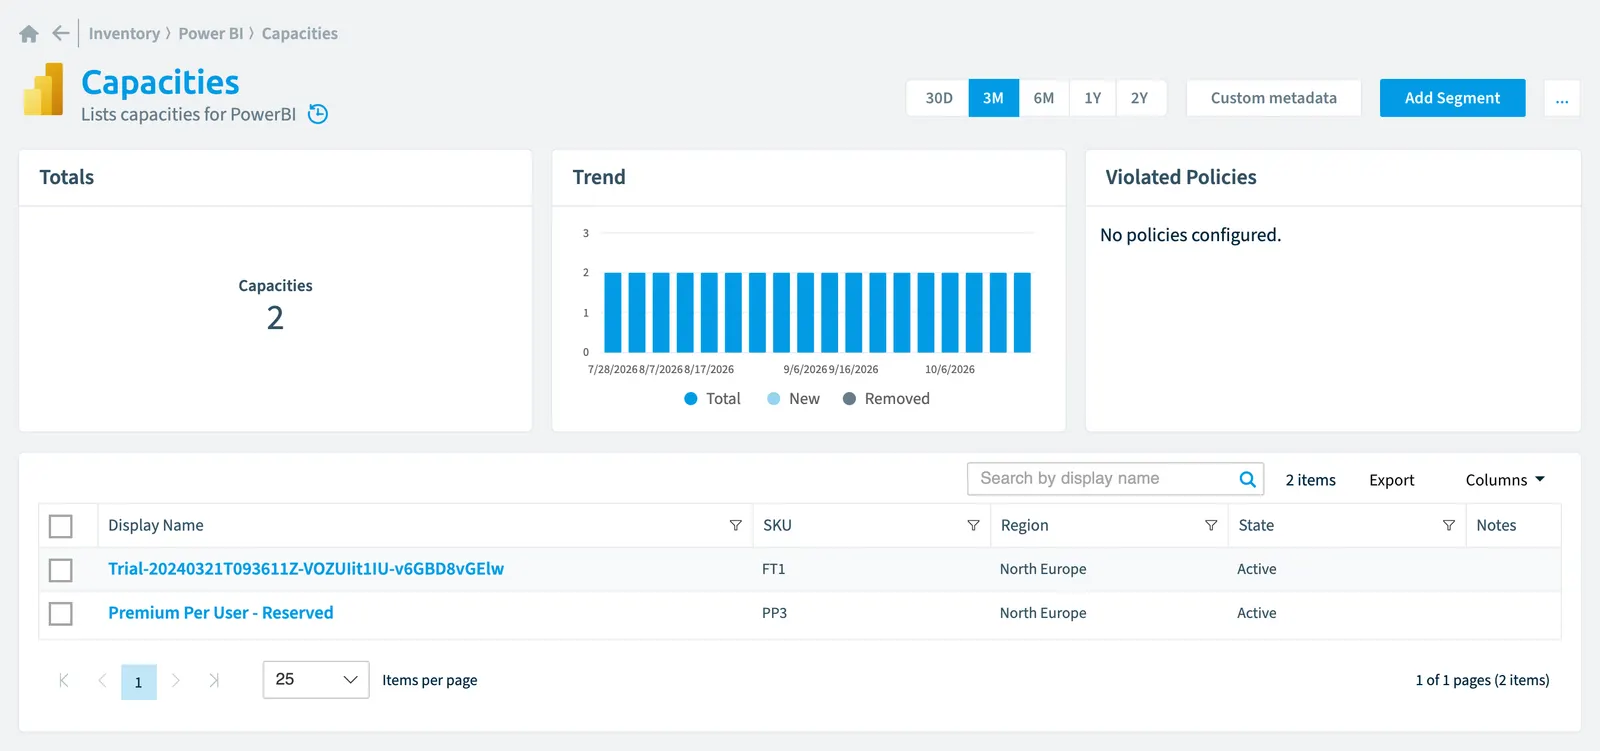Go to last page arrow icon

214,680
